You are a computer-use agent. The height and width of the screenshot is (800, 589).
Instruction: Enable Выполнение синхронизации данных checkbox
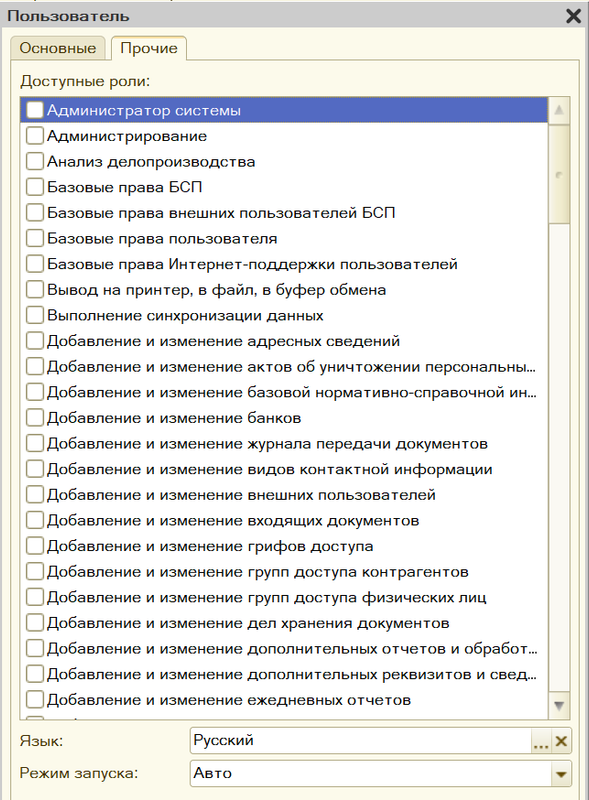[35, 315]
